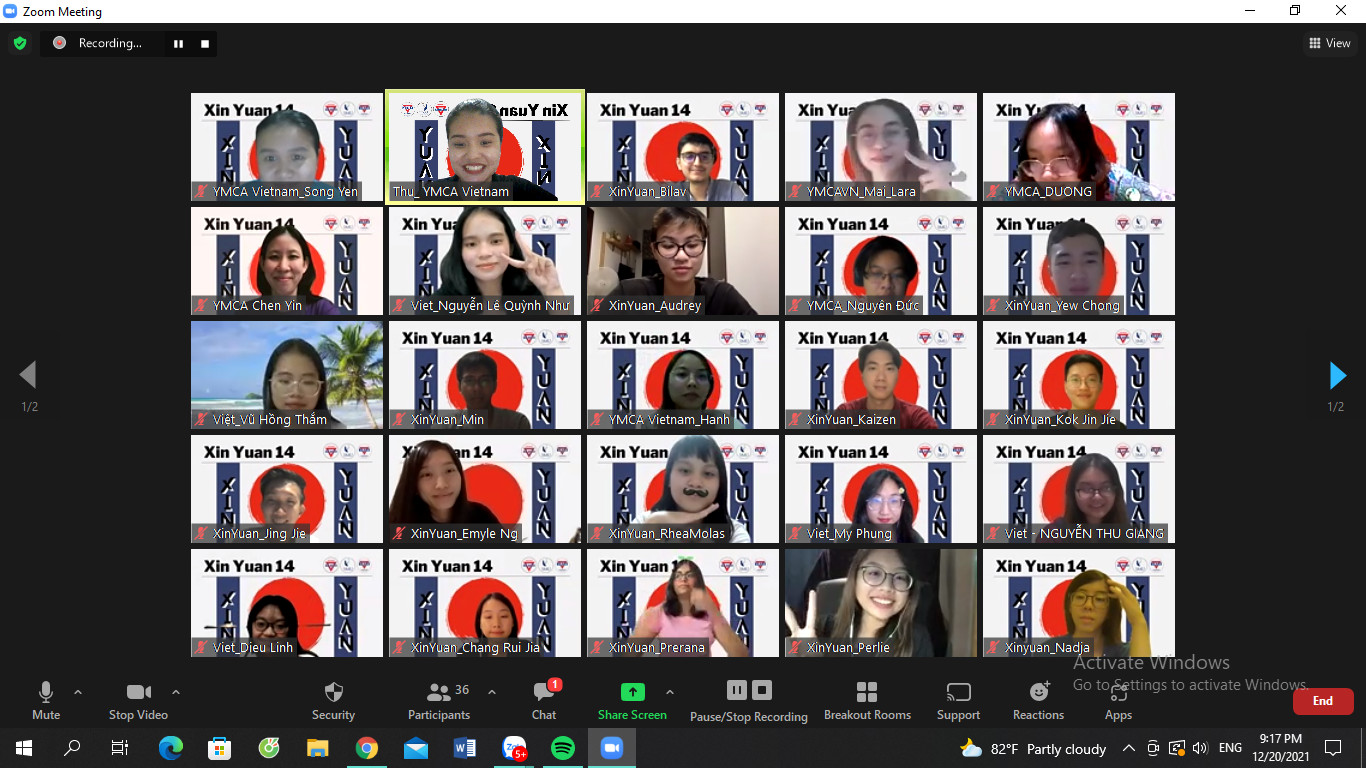Open the Participants panel
This screenshot has height=768, width=1366.
(x=438, y=700)
